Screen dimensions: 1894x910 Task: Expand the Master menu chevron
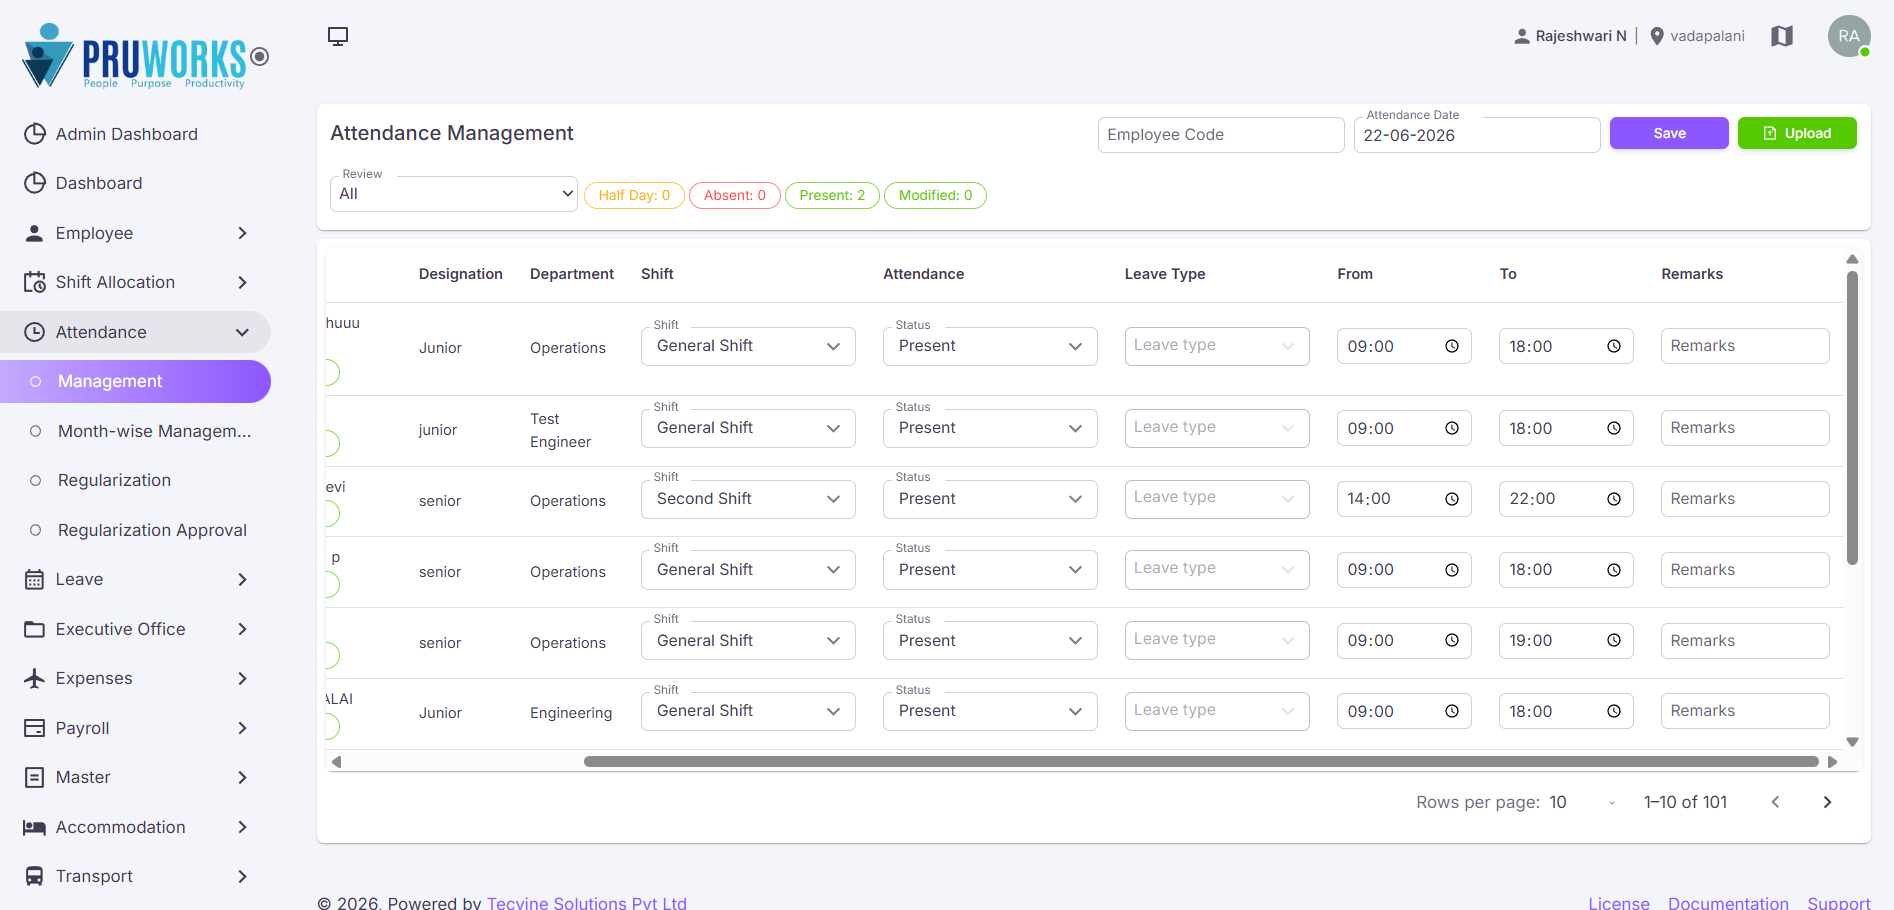(242, 777)
